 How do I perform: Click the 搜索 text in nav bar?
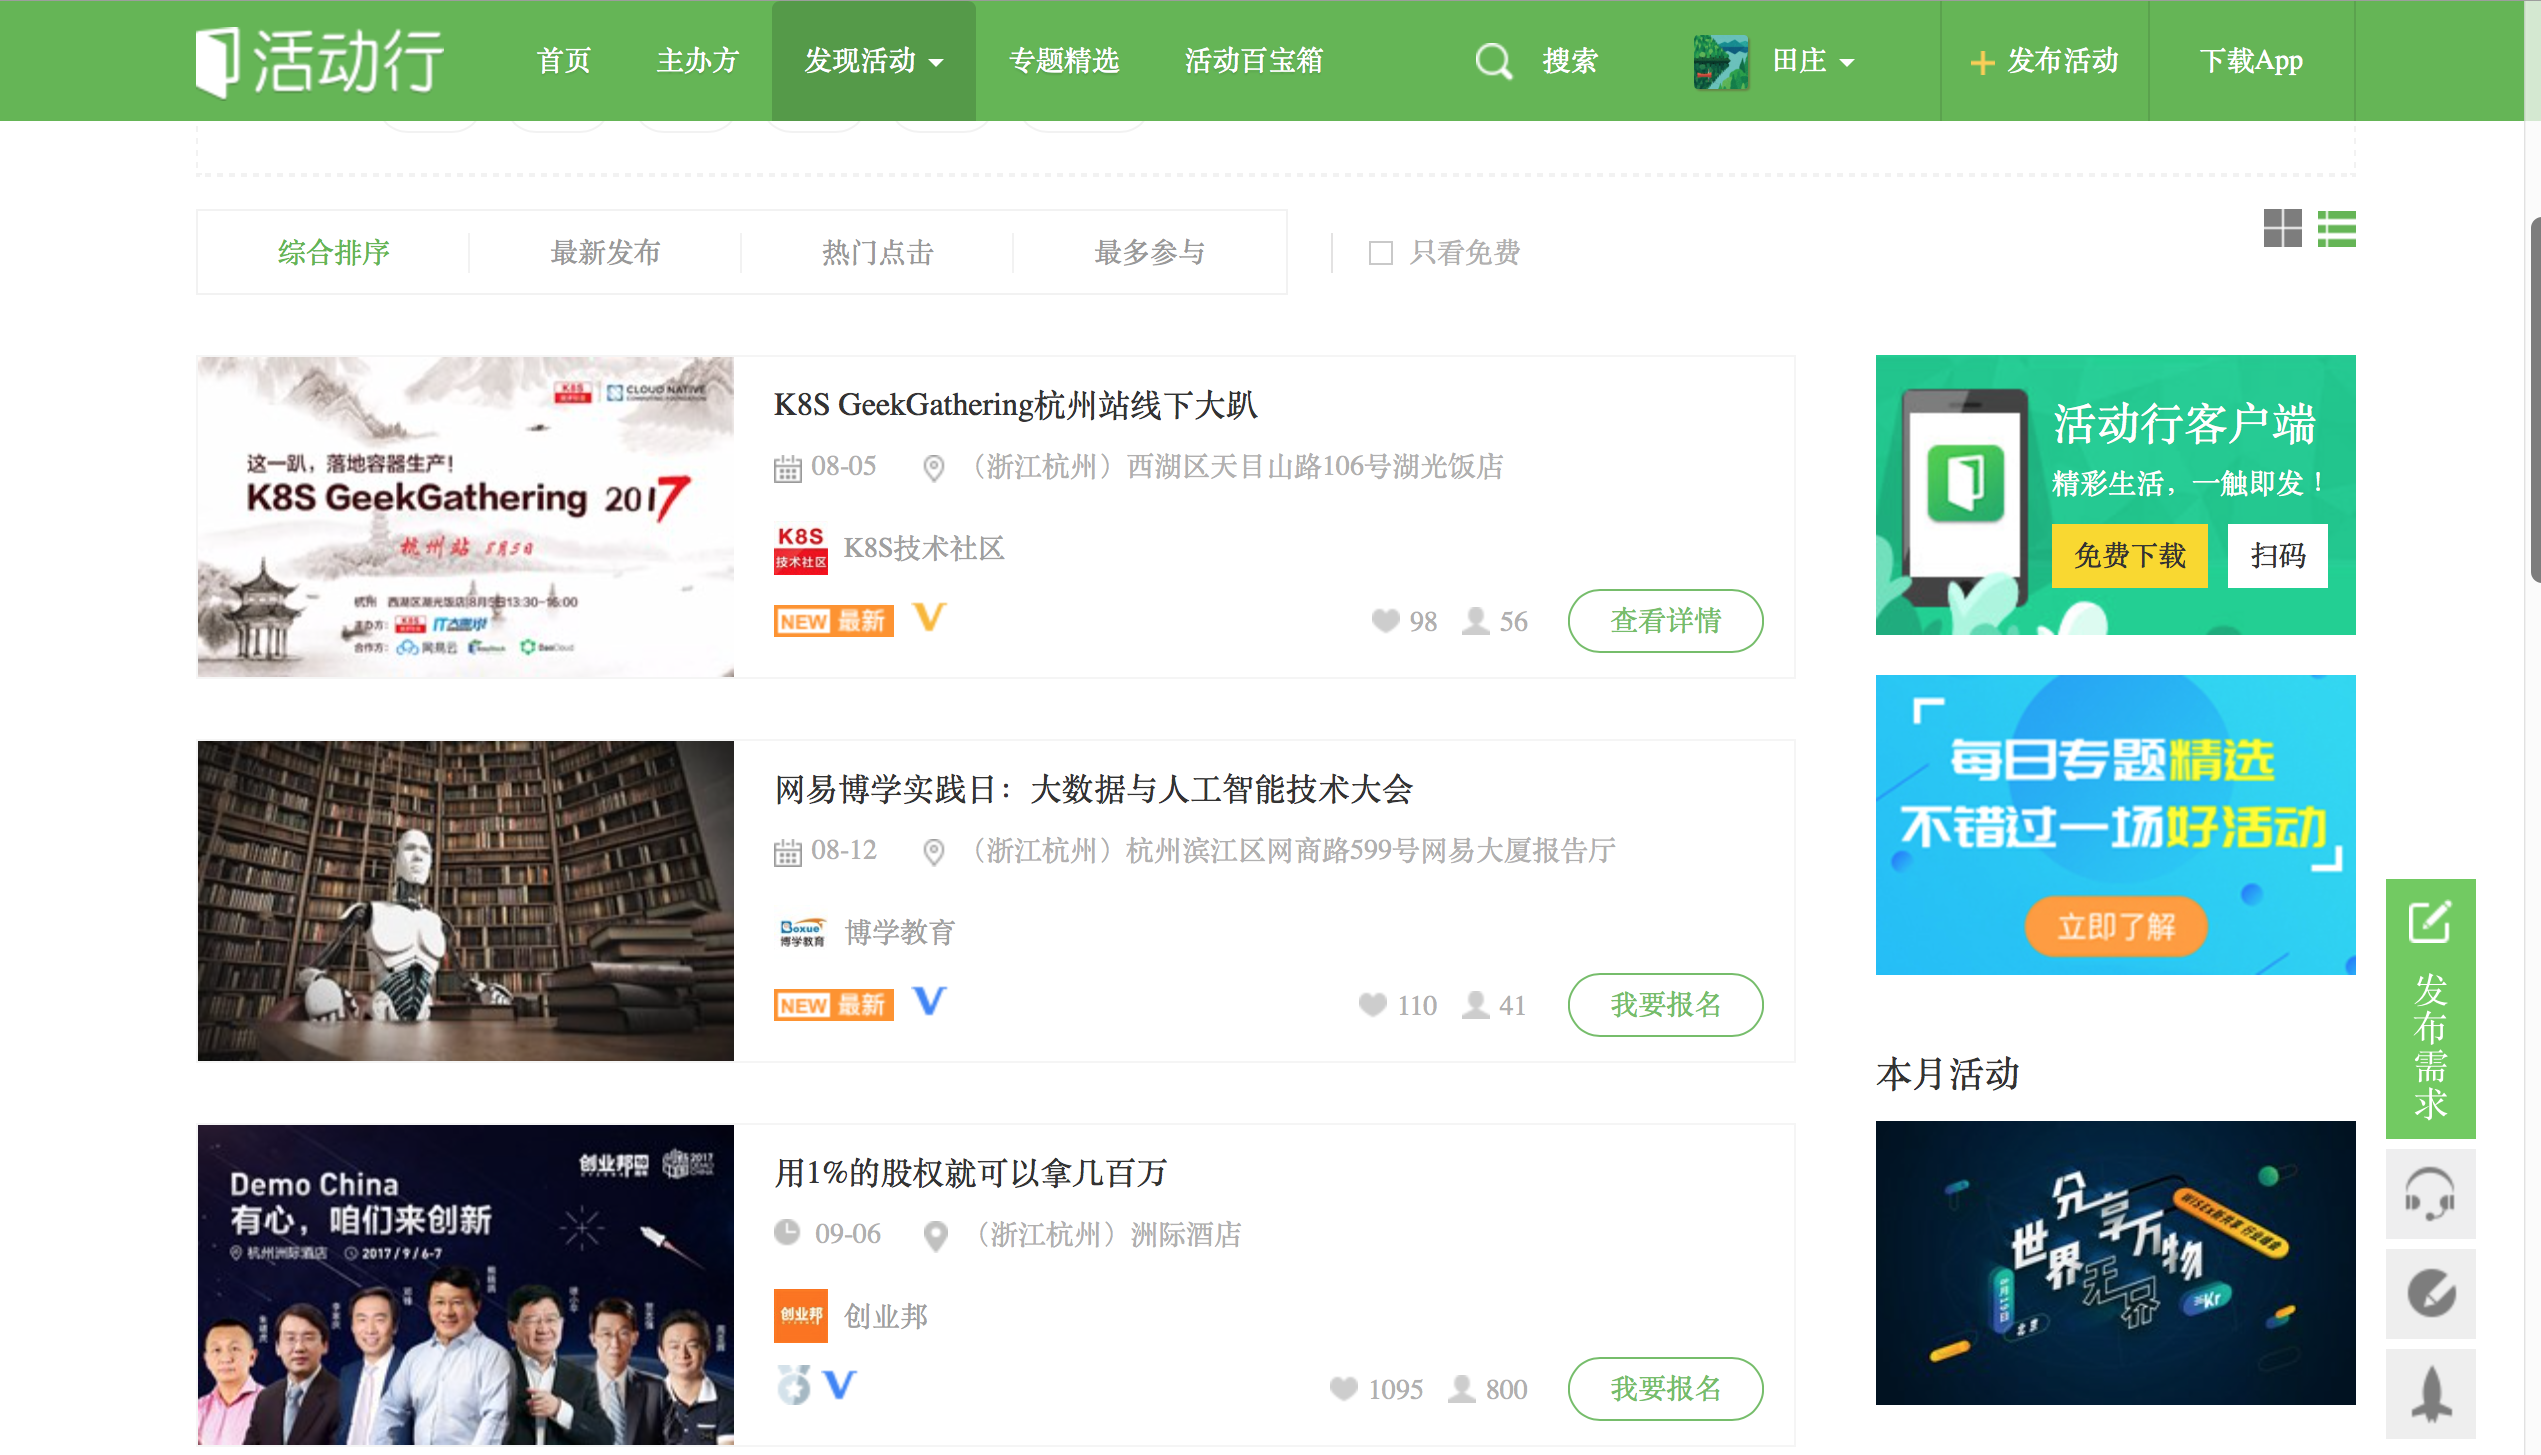pyautogui.click(x=1570, y=61)
